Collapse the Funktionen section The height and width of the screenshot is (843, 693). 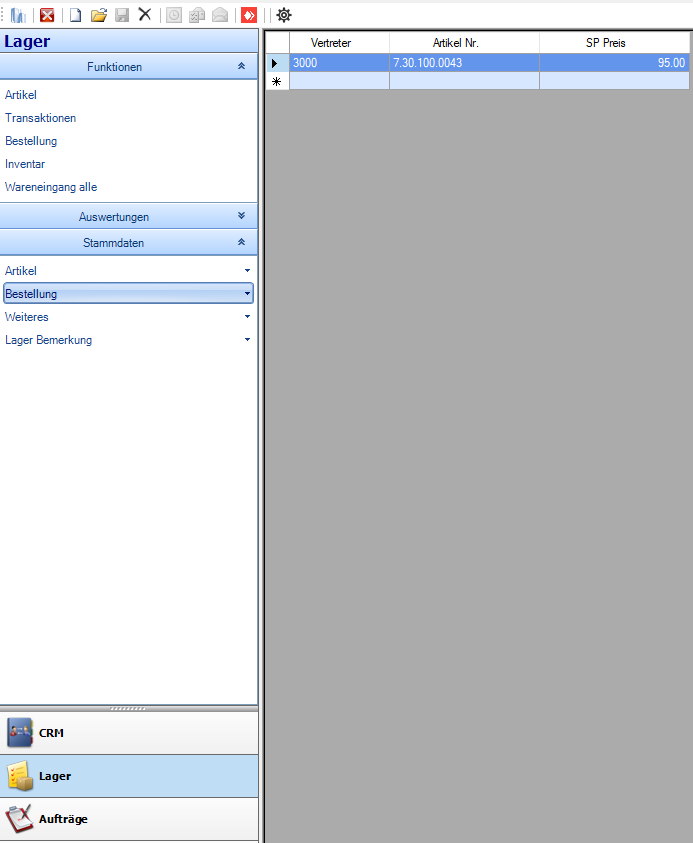coord(241,66)
